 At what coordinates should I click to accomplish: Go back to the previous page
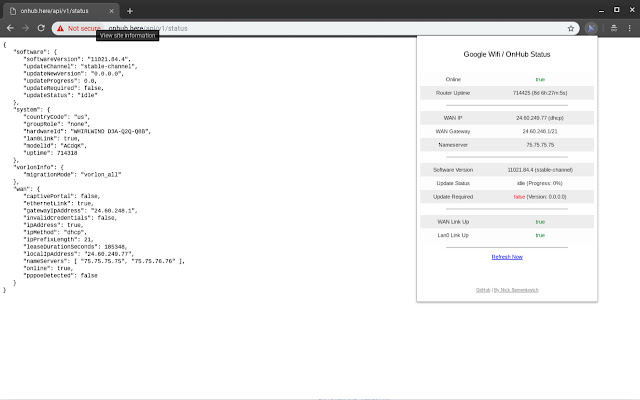coord(10,28)
